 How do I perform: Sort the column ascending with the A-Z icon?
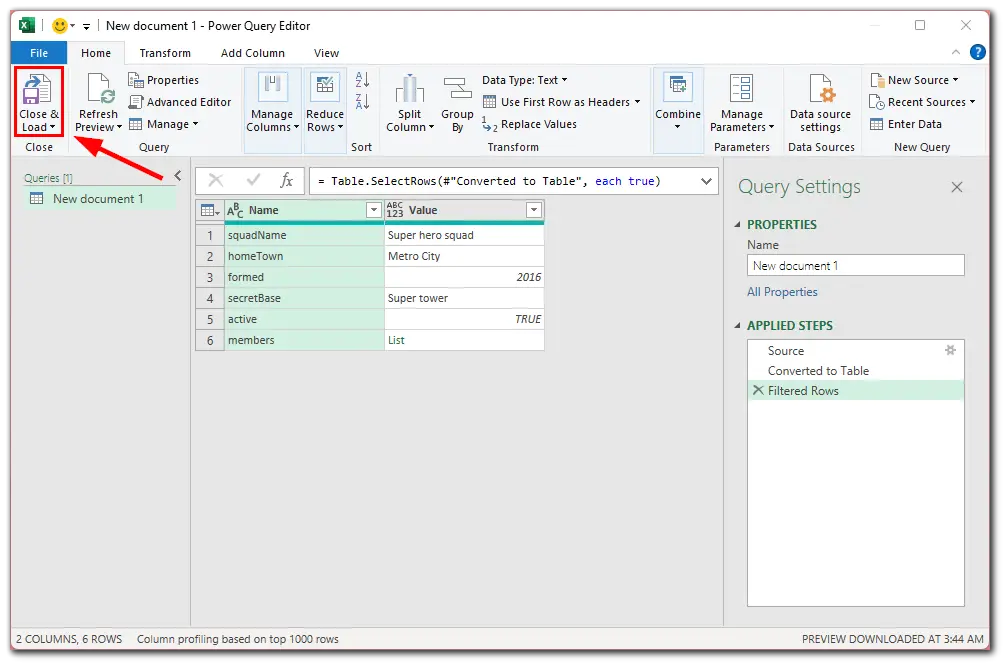363,80
